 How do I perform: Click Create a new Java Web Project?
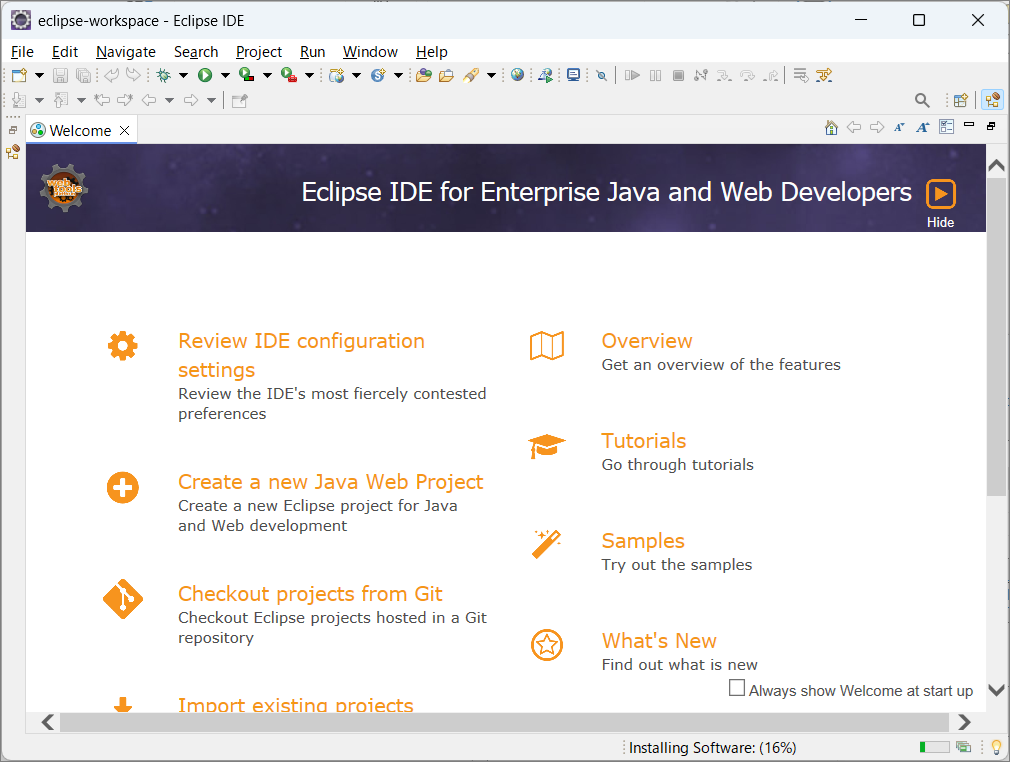[330, 481]
